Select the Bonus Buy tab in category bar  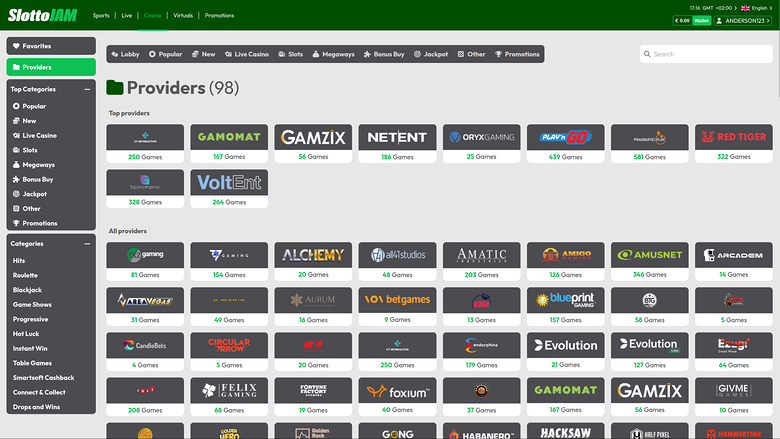(x=384, y=54)
